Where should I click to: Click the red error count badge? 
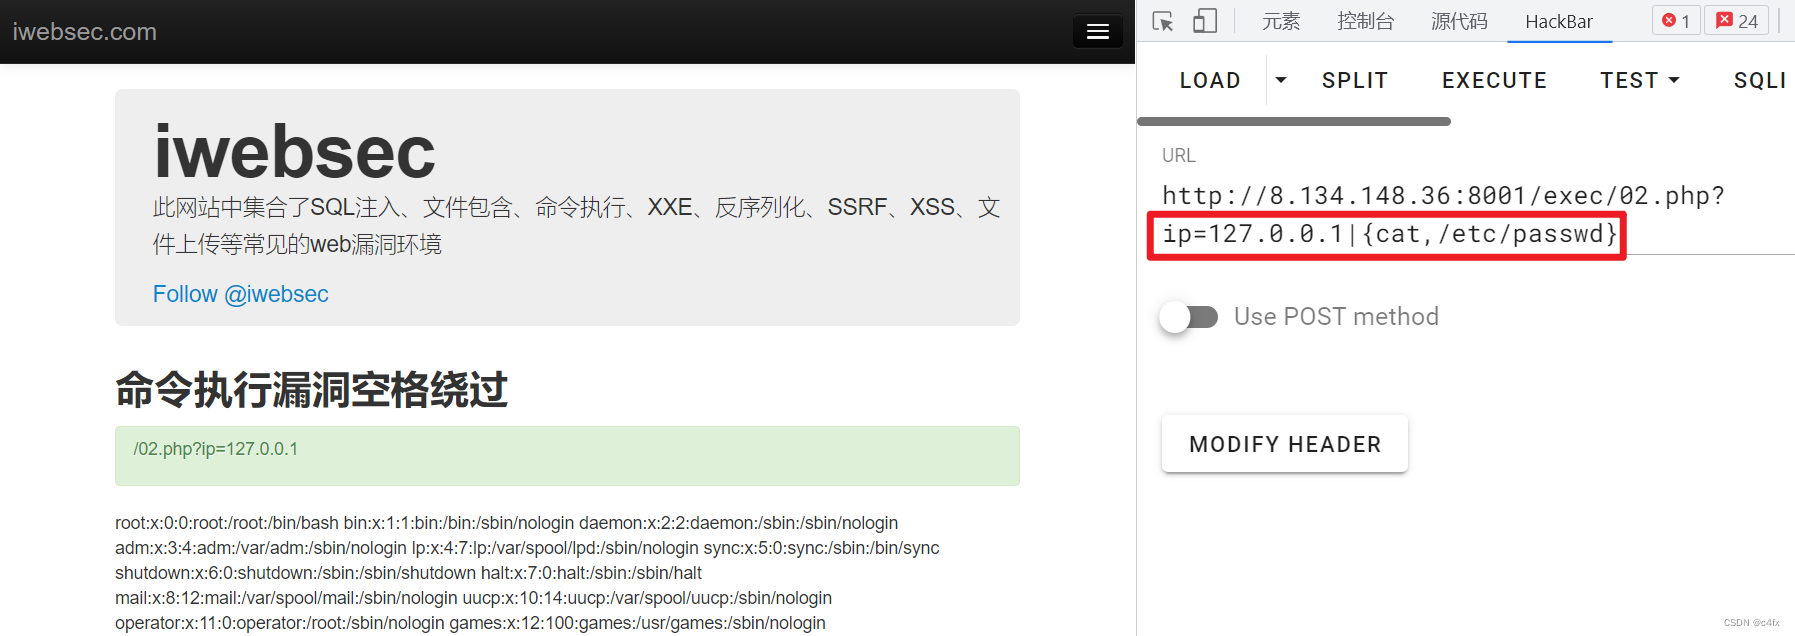(x=1676, y=21)
